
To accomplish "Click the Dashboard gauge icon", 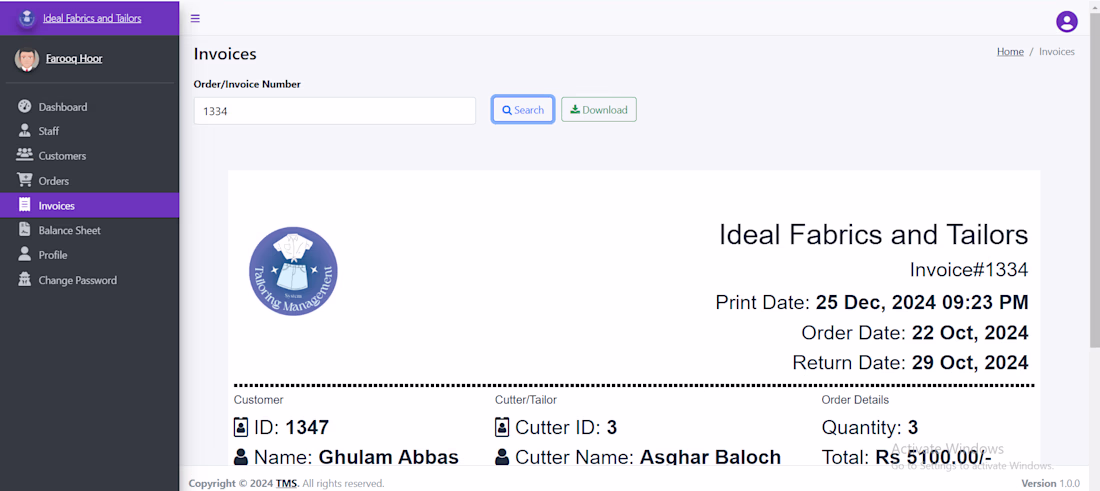I will [25, 106].
